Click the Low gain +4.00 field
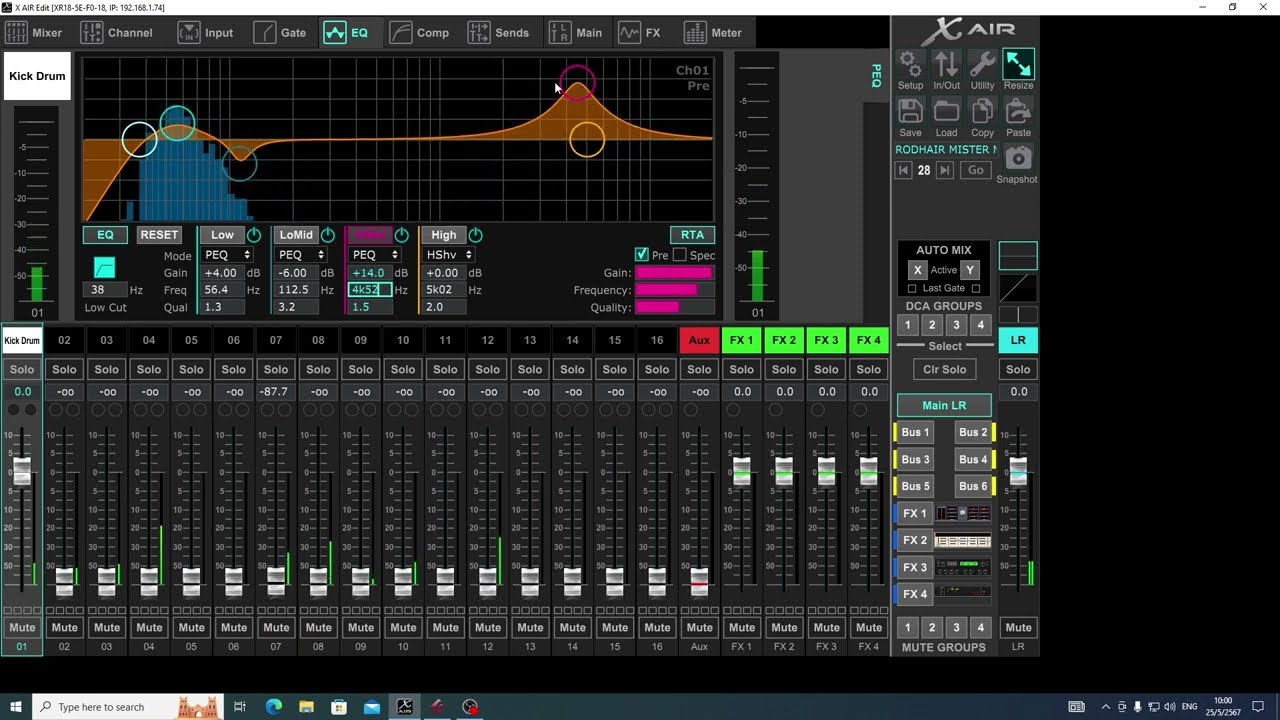 [x=222, y=273]
